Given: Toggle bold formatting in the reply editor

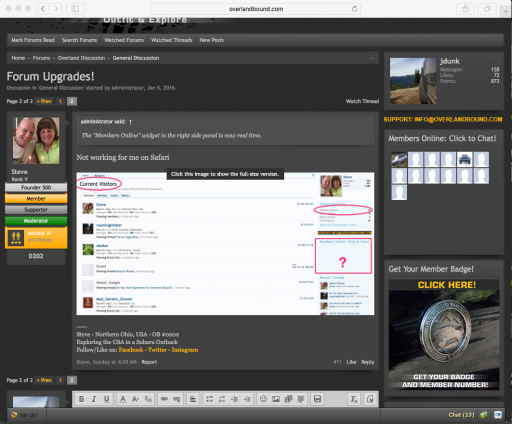Looking at the screenshot, I should (82, 399).
